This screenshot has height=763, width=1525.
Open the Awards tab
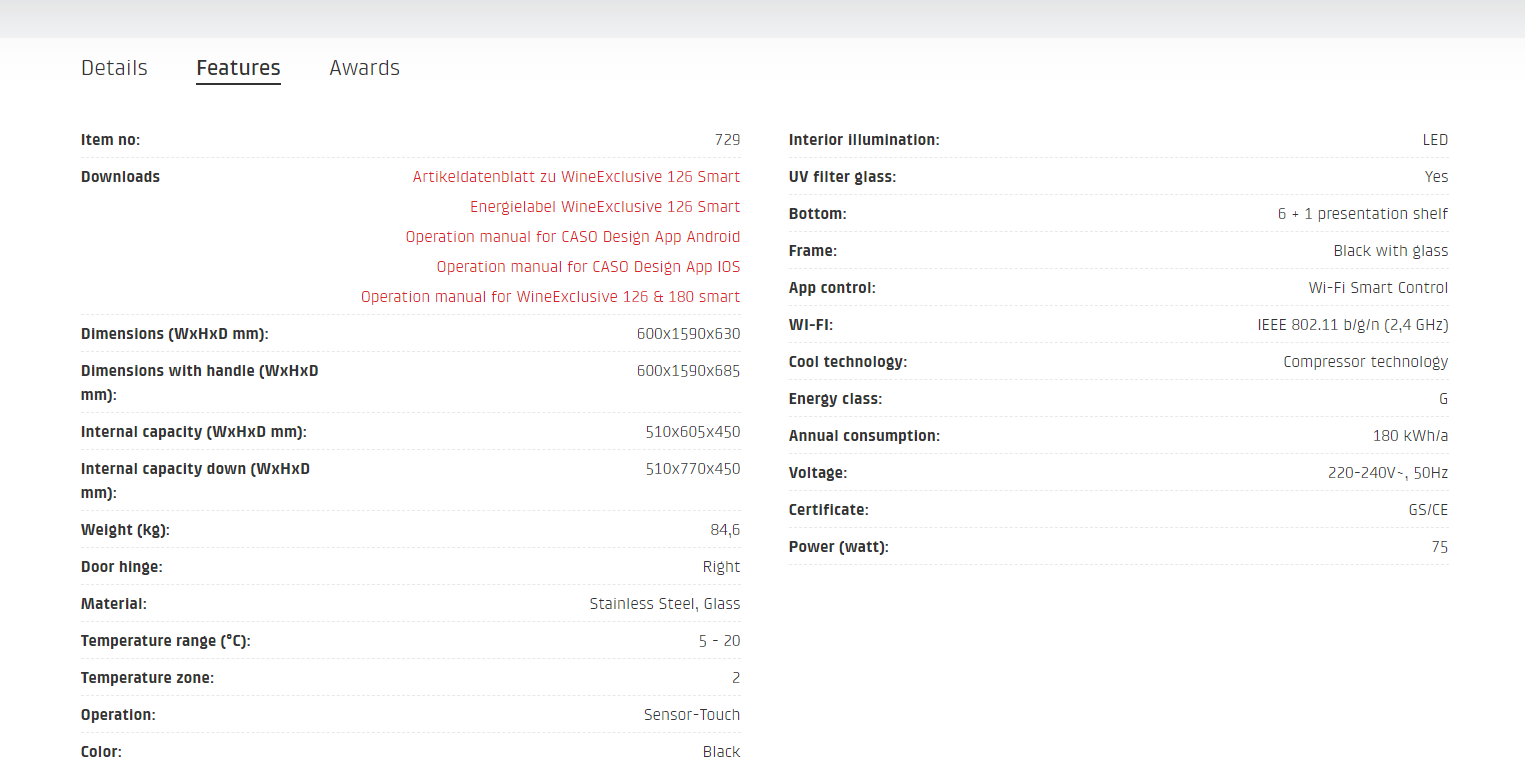point(364,68)
